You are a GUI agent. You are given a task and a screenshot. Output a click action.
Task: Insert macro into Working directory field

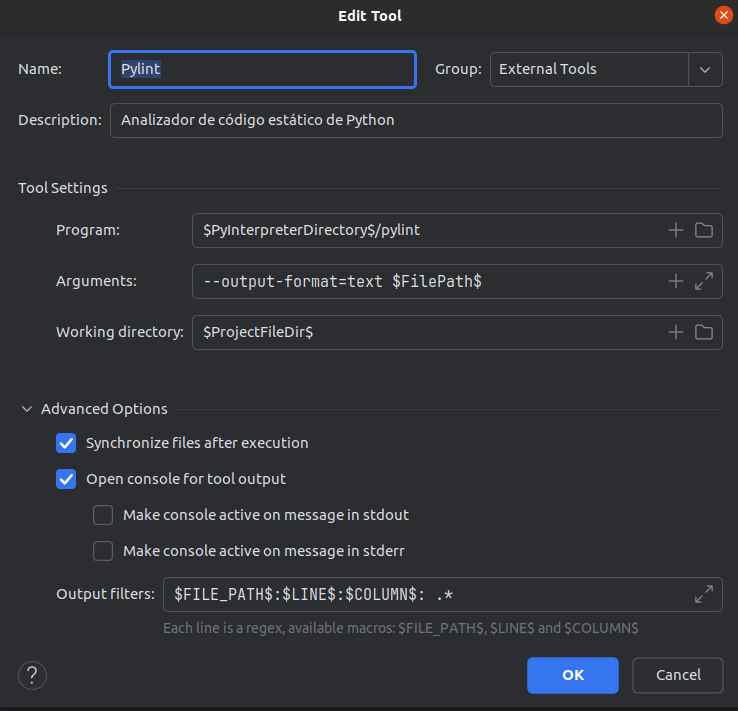[x=675, y=332]
